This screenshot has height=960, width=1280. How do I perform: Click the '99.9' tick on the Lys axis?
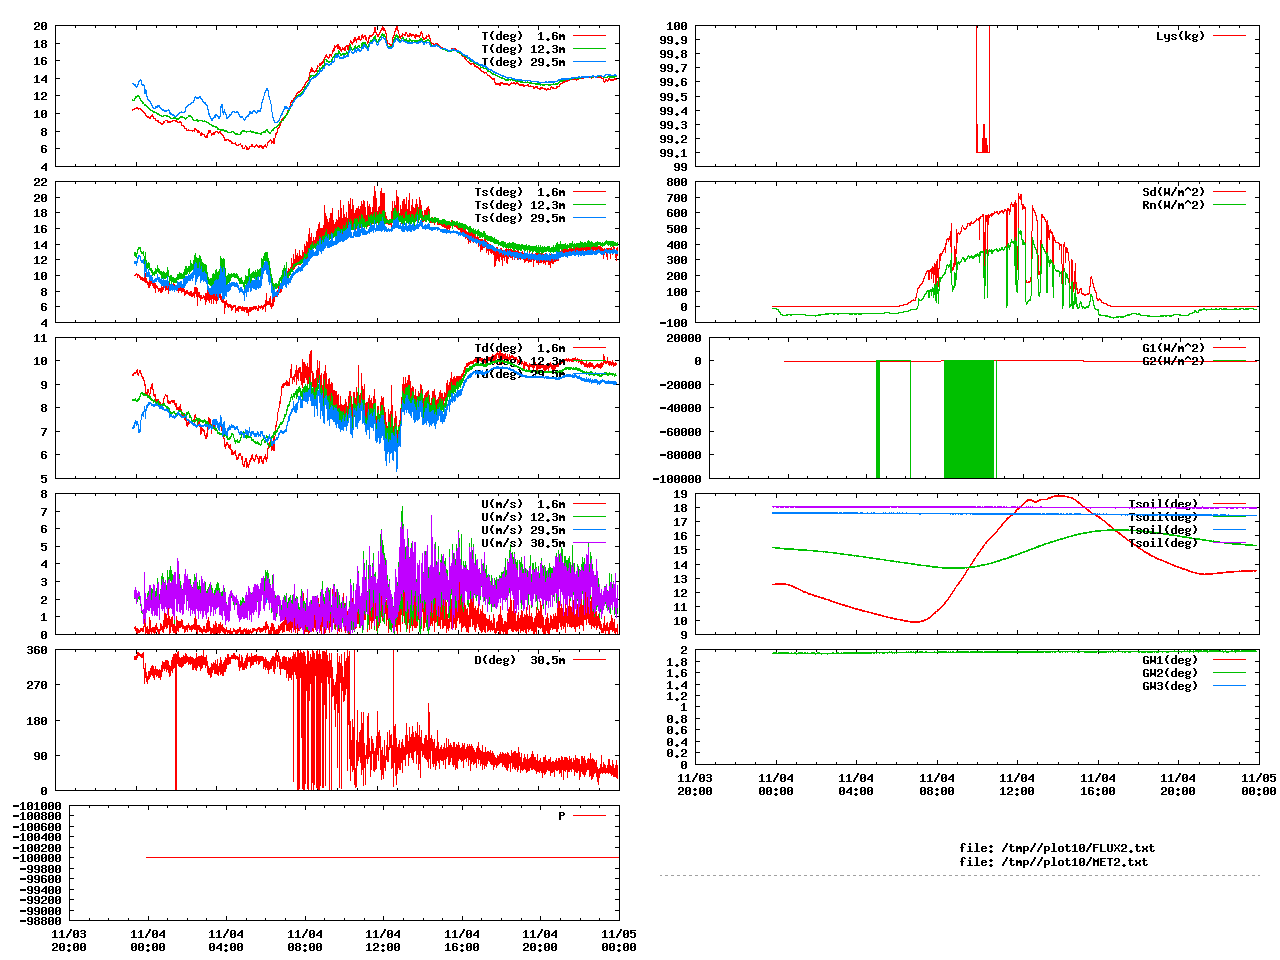pyautogui.click(x=673, y=40)
